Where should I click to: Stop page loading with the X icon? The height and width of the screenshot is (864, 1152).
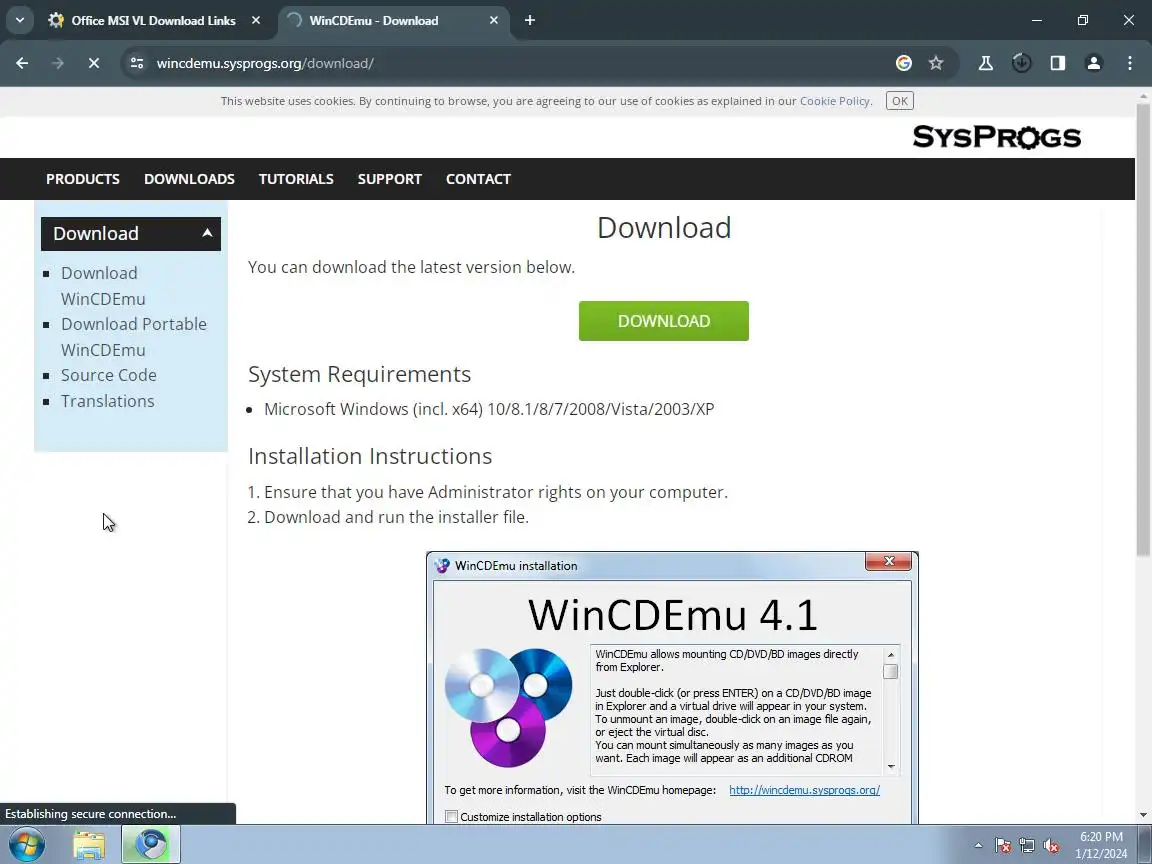[93, 63]
